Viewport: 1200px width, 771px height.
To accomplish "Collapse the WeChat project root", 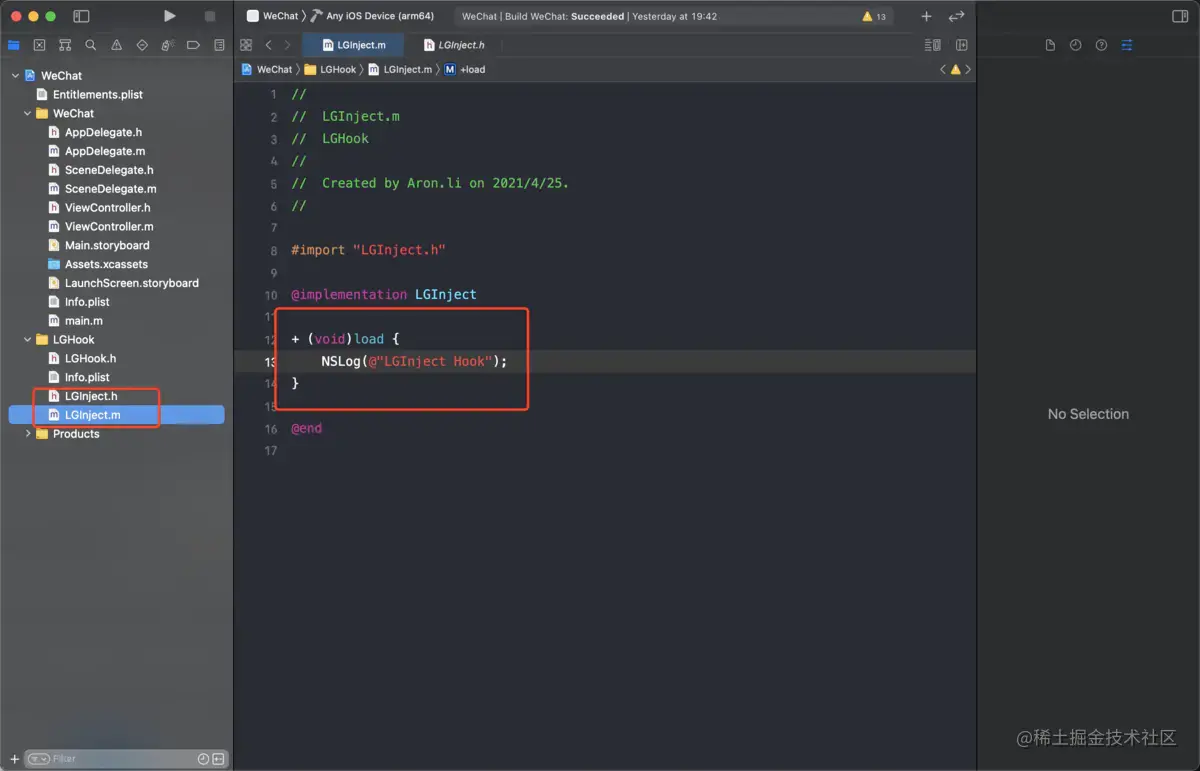I will coord(15,76).
